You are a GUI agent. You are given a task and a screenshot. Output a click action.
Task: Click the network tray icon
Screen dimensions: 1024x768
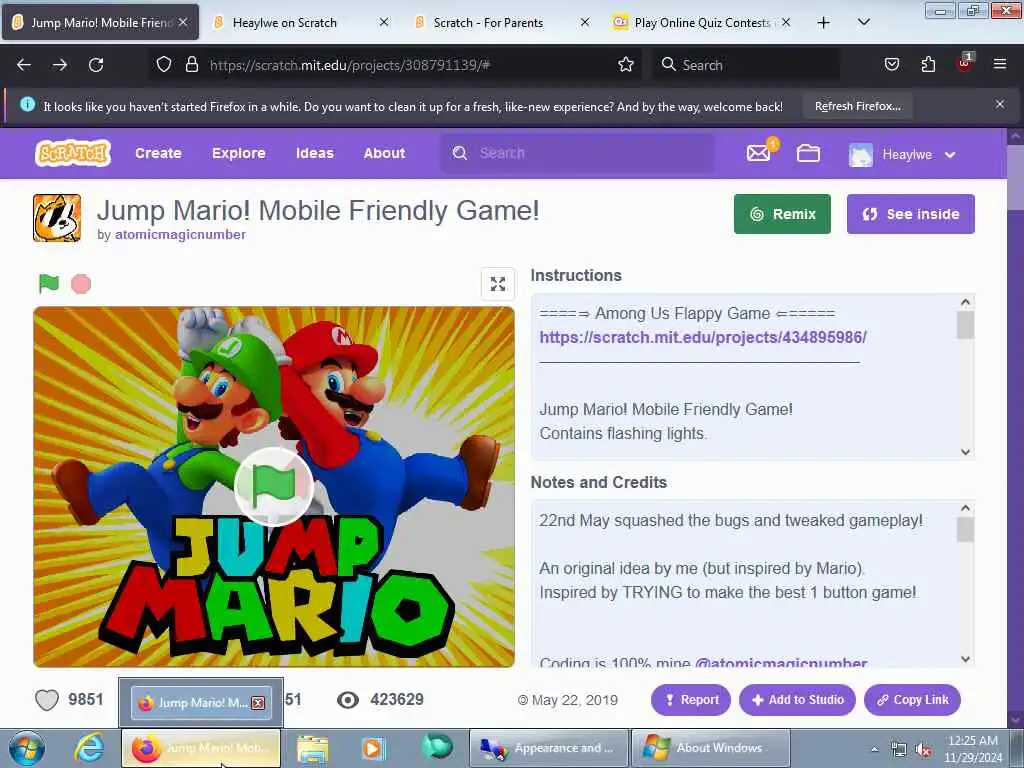[899, 750]
